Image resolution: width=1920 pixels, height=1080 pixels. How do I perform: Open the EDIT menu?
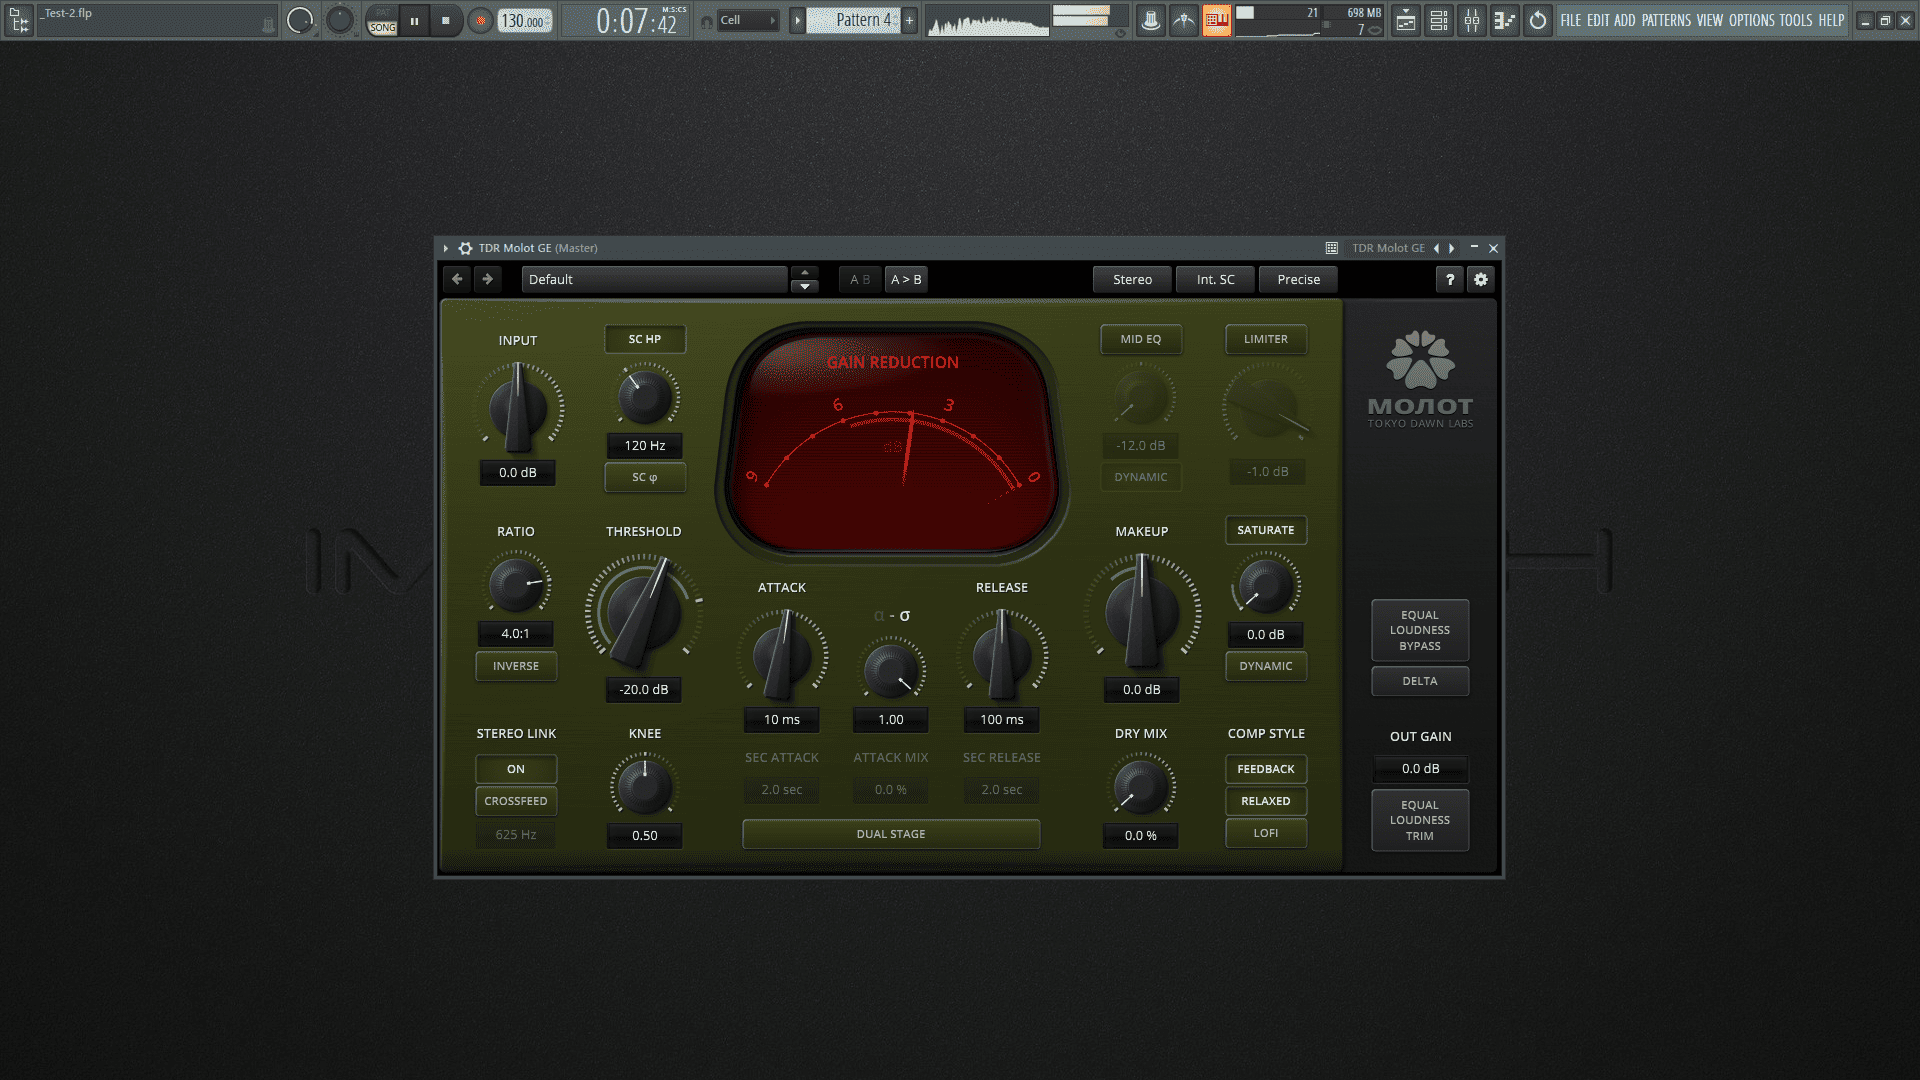tap(1598, 20)
